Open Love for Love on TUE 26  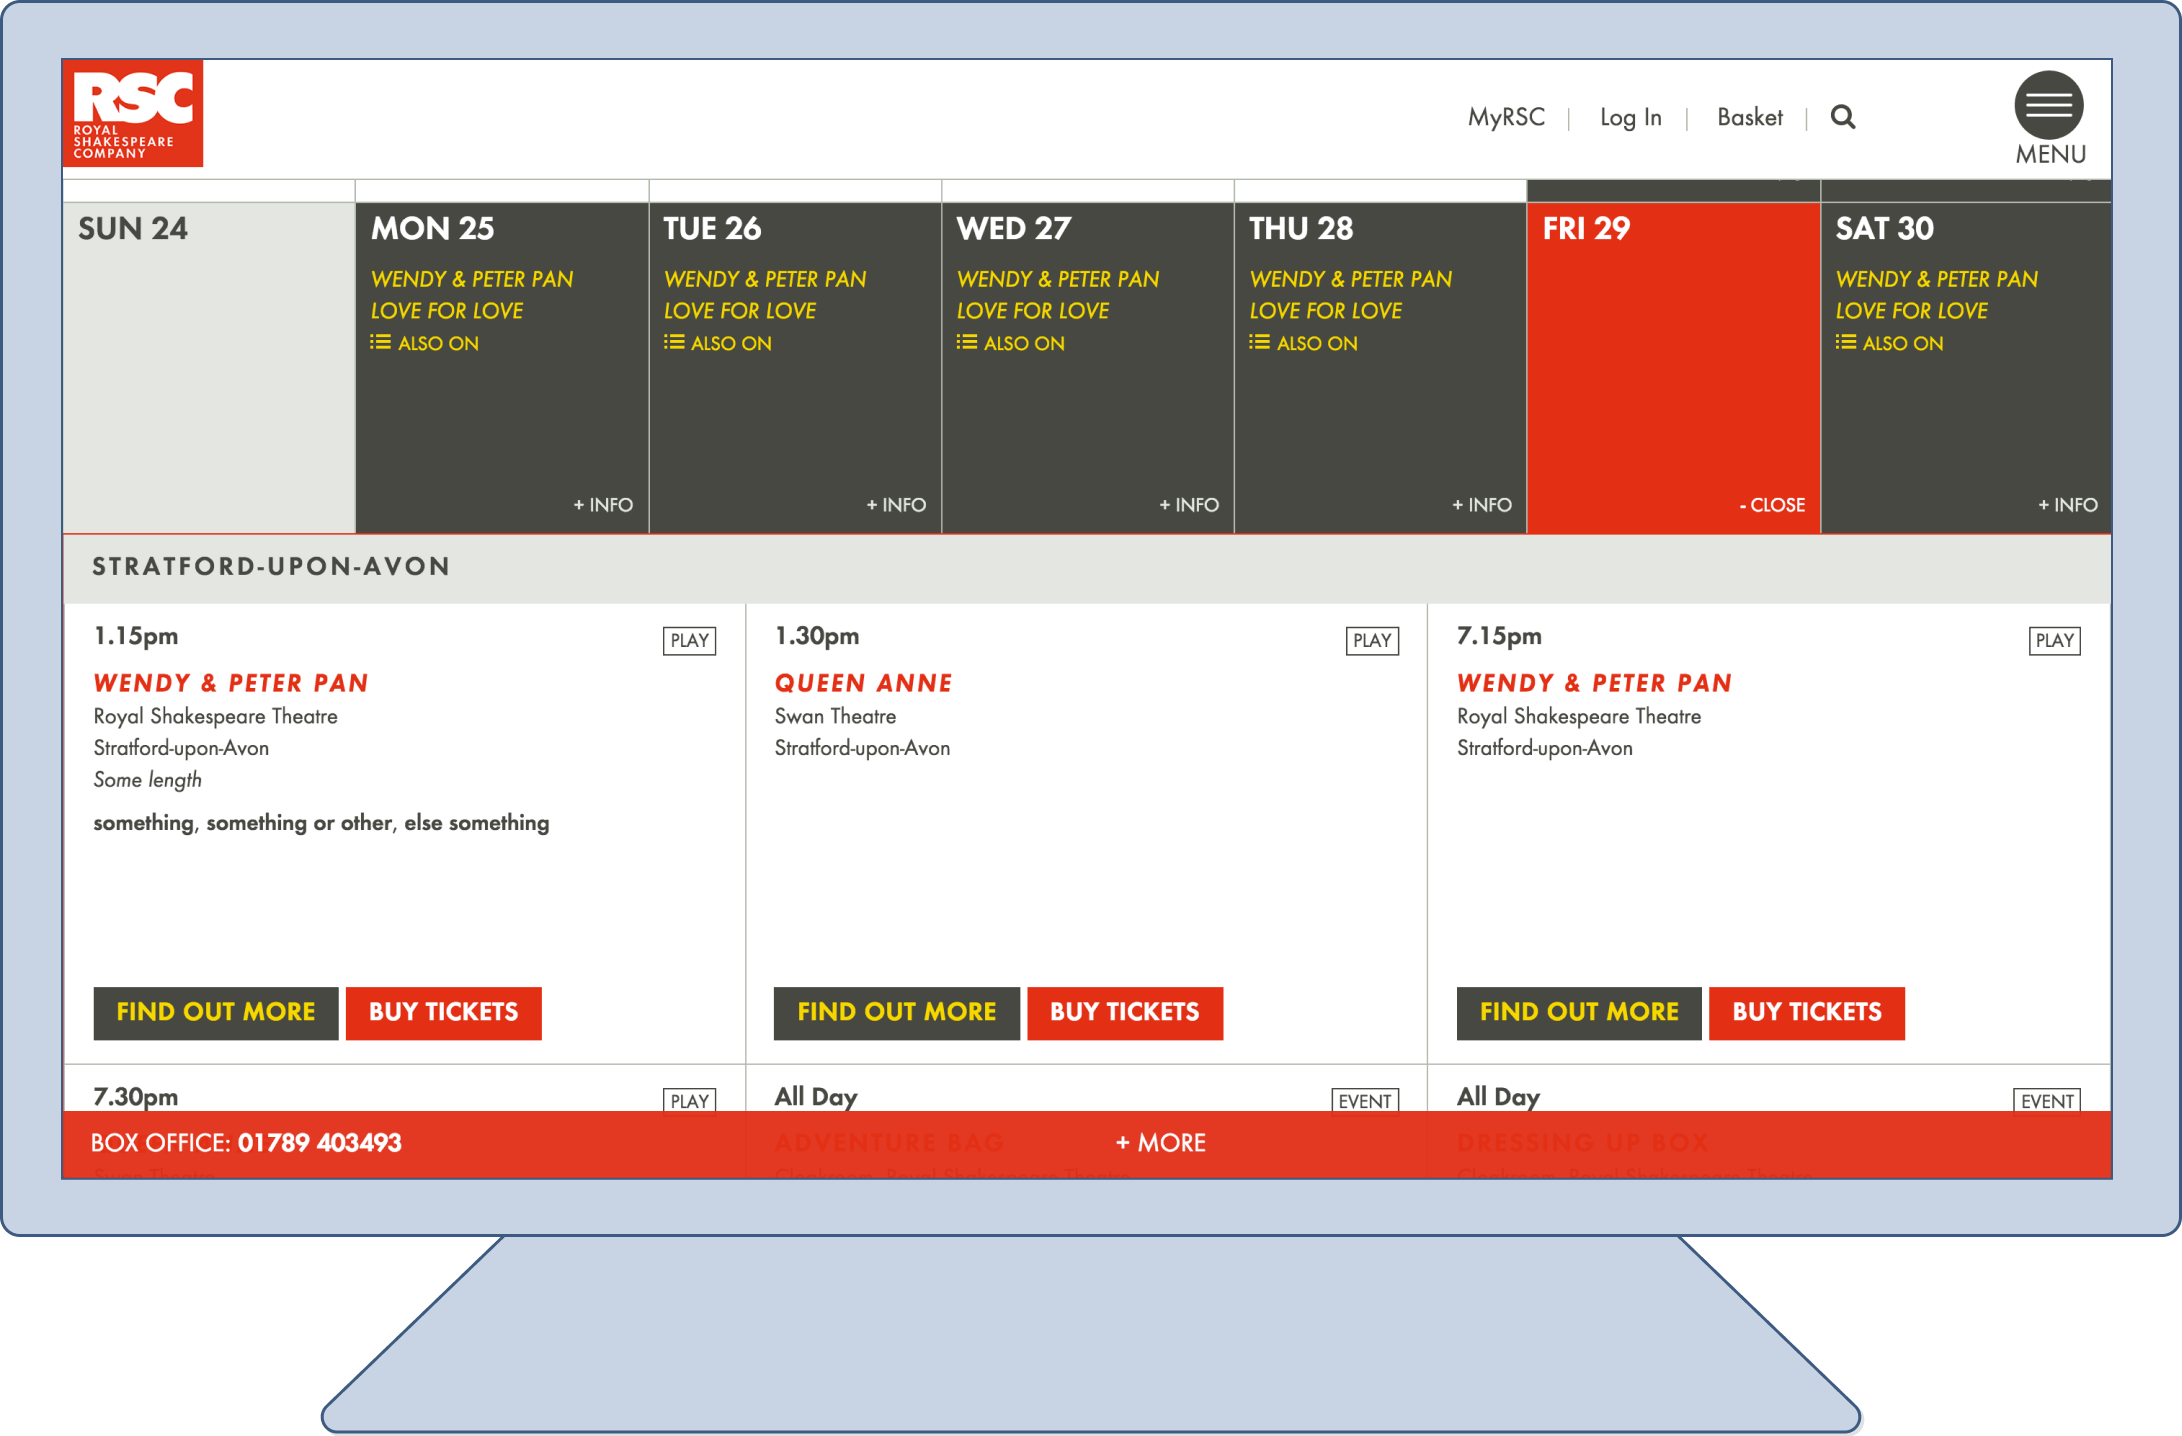point(740,311)
